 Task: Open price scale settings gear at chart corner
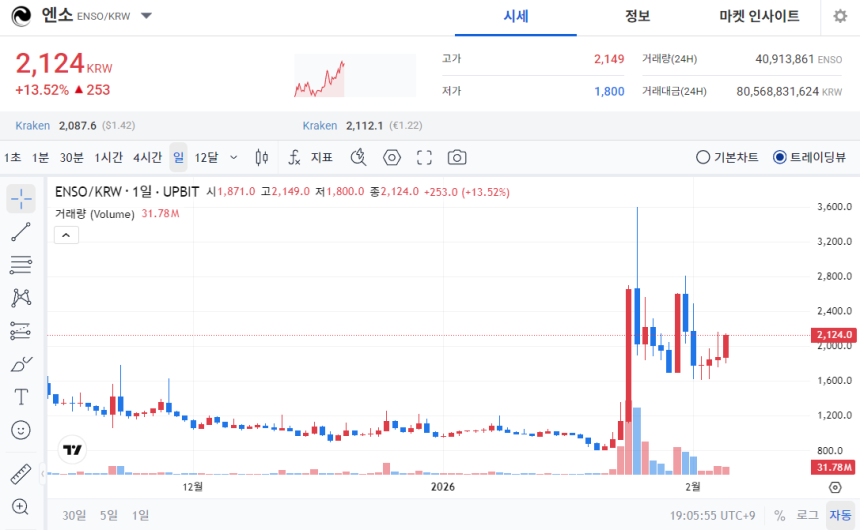tap(835, 487)
